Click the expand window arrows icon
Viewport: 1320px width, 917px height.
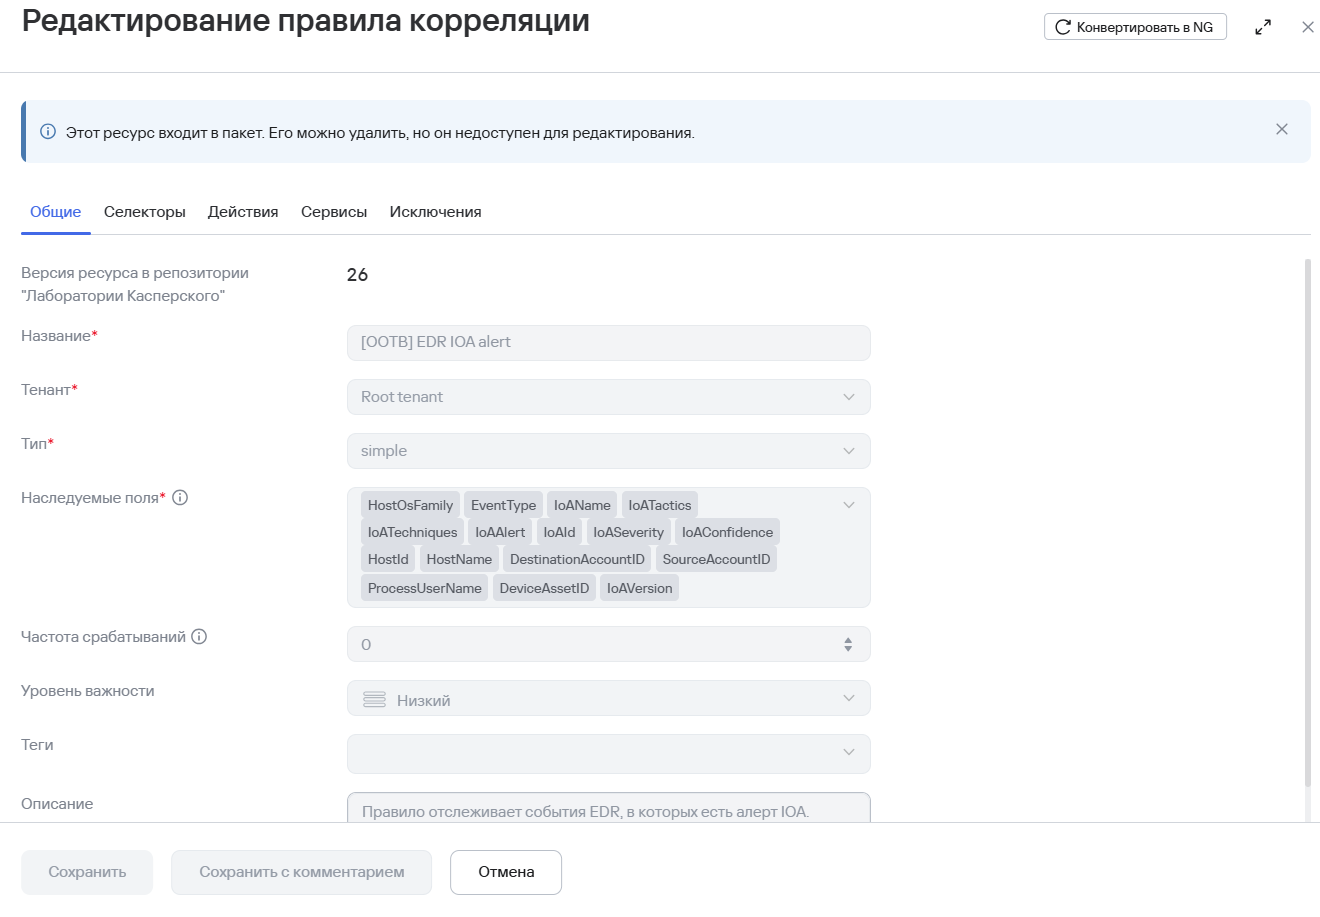click(x=1263, y=28)
